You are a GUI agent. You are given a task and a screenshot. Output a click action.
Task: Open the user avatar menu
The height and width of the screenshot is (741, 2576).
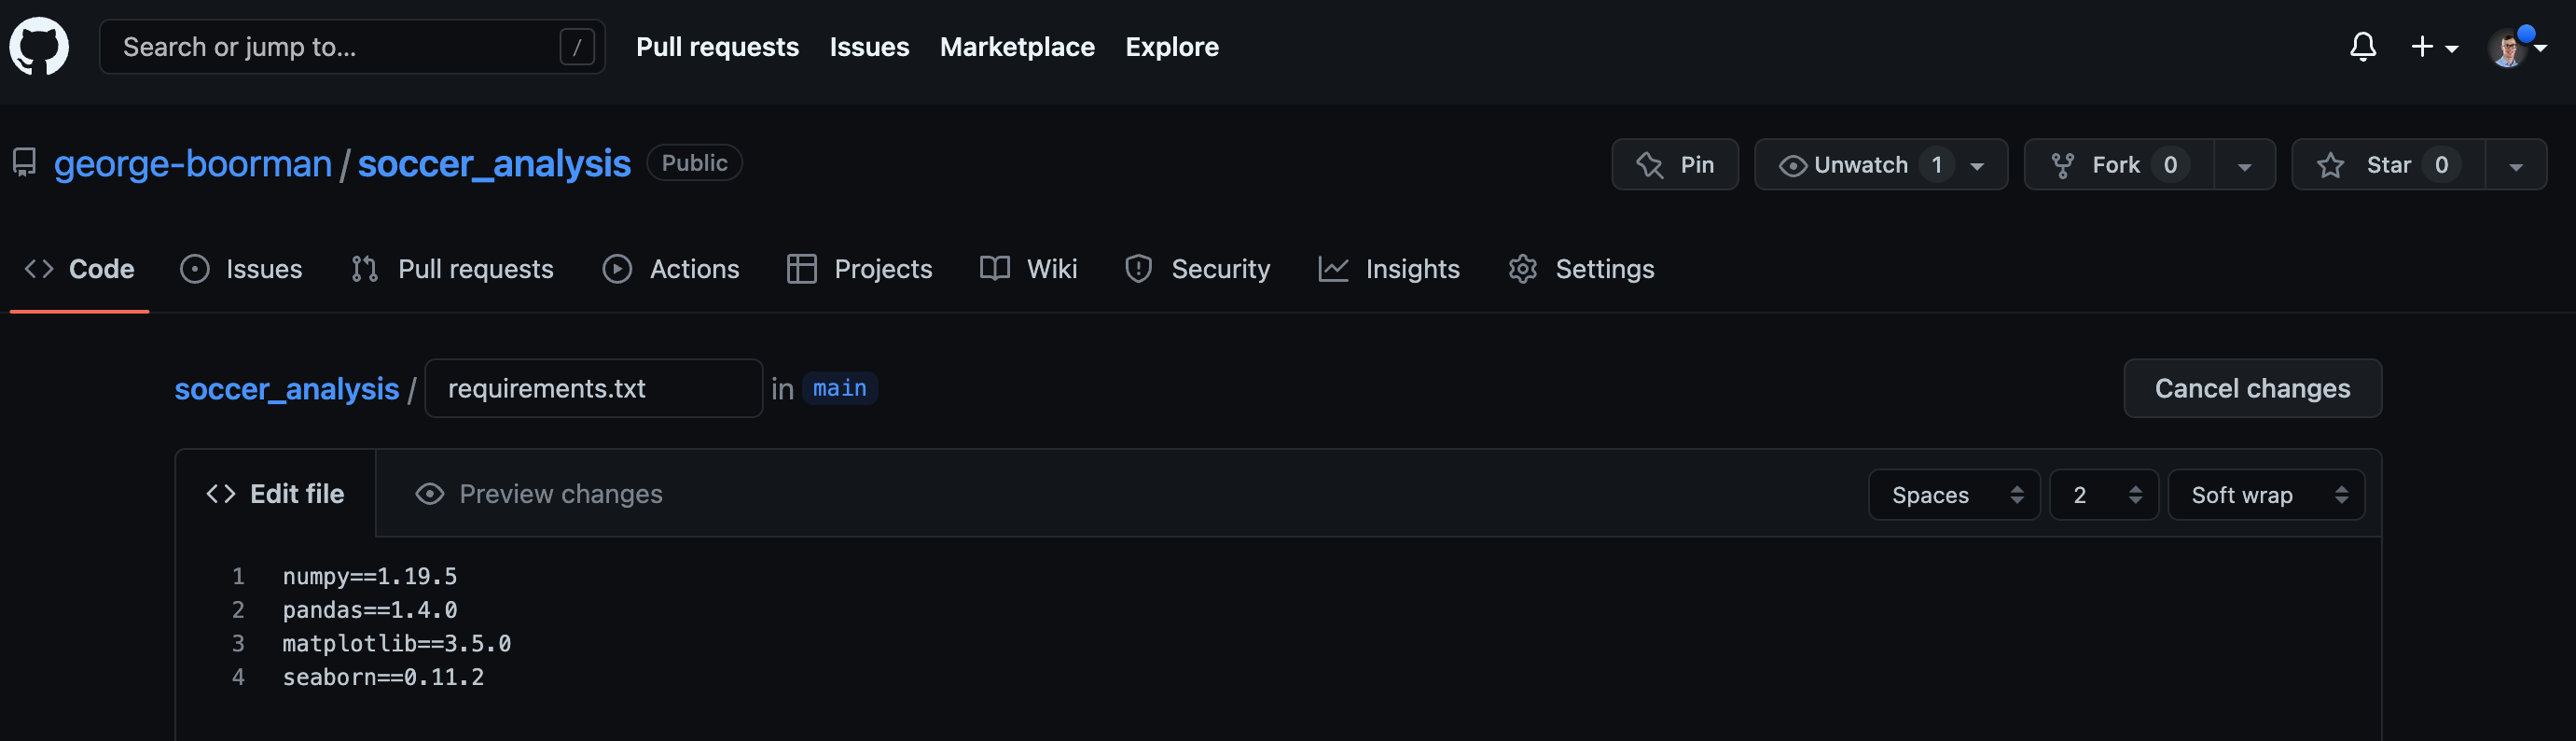click(2516, 47)
